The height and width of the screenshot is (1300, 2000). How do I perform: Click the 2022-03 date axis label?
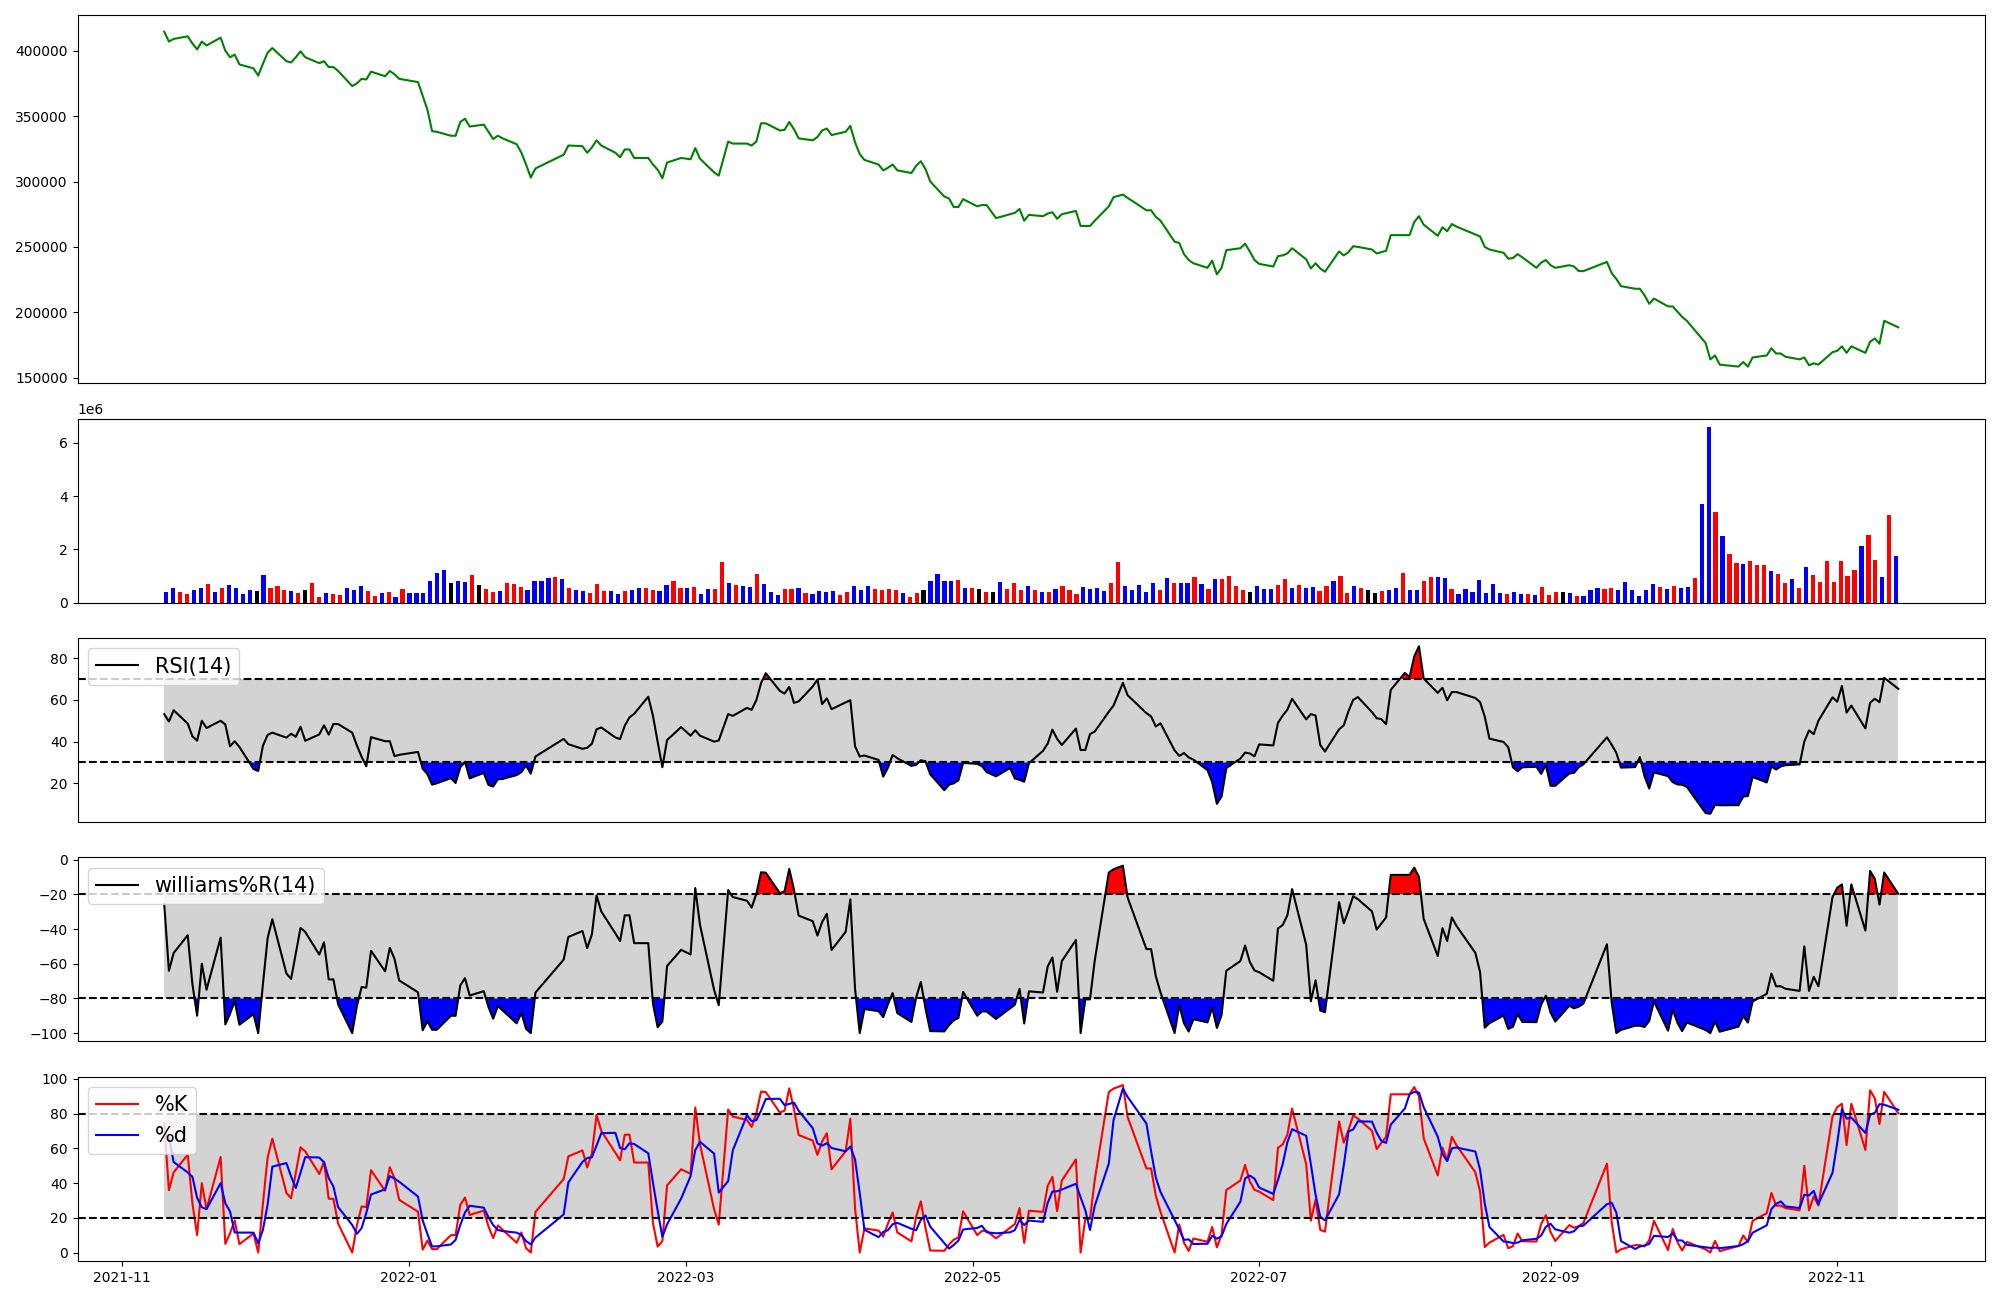tap(686, 1277)
